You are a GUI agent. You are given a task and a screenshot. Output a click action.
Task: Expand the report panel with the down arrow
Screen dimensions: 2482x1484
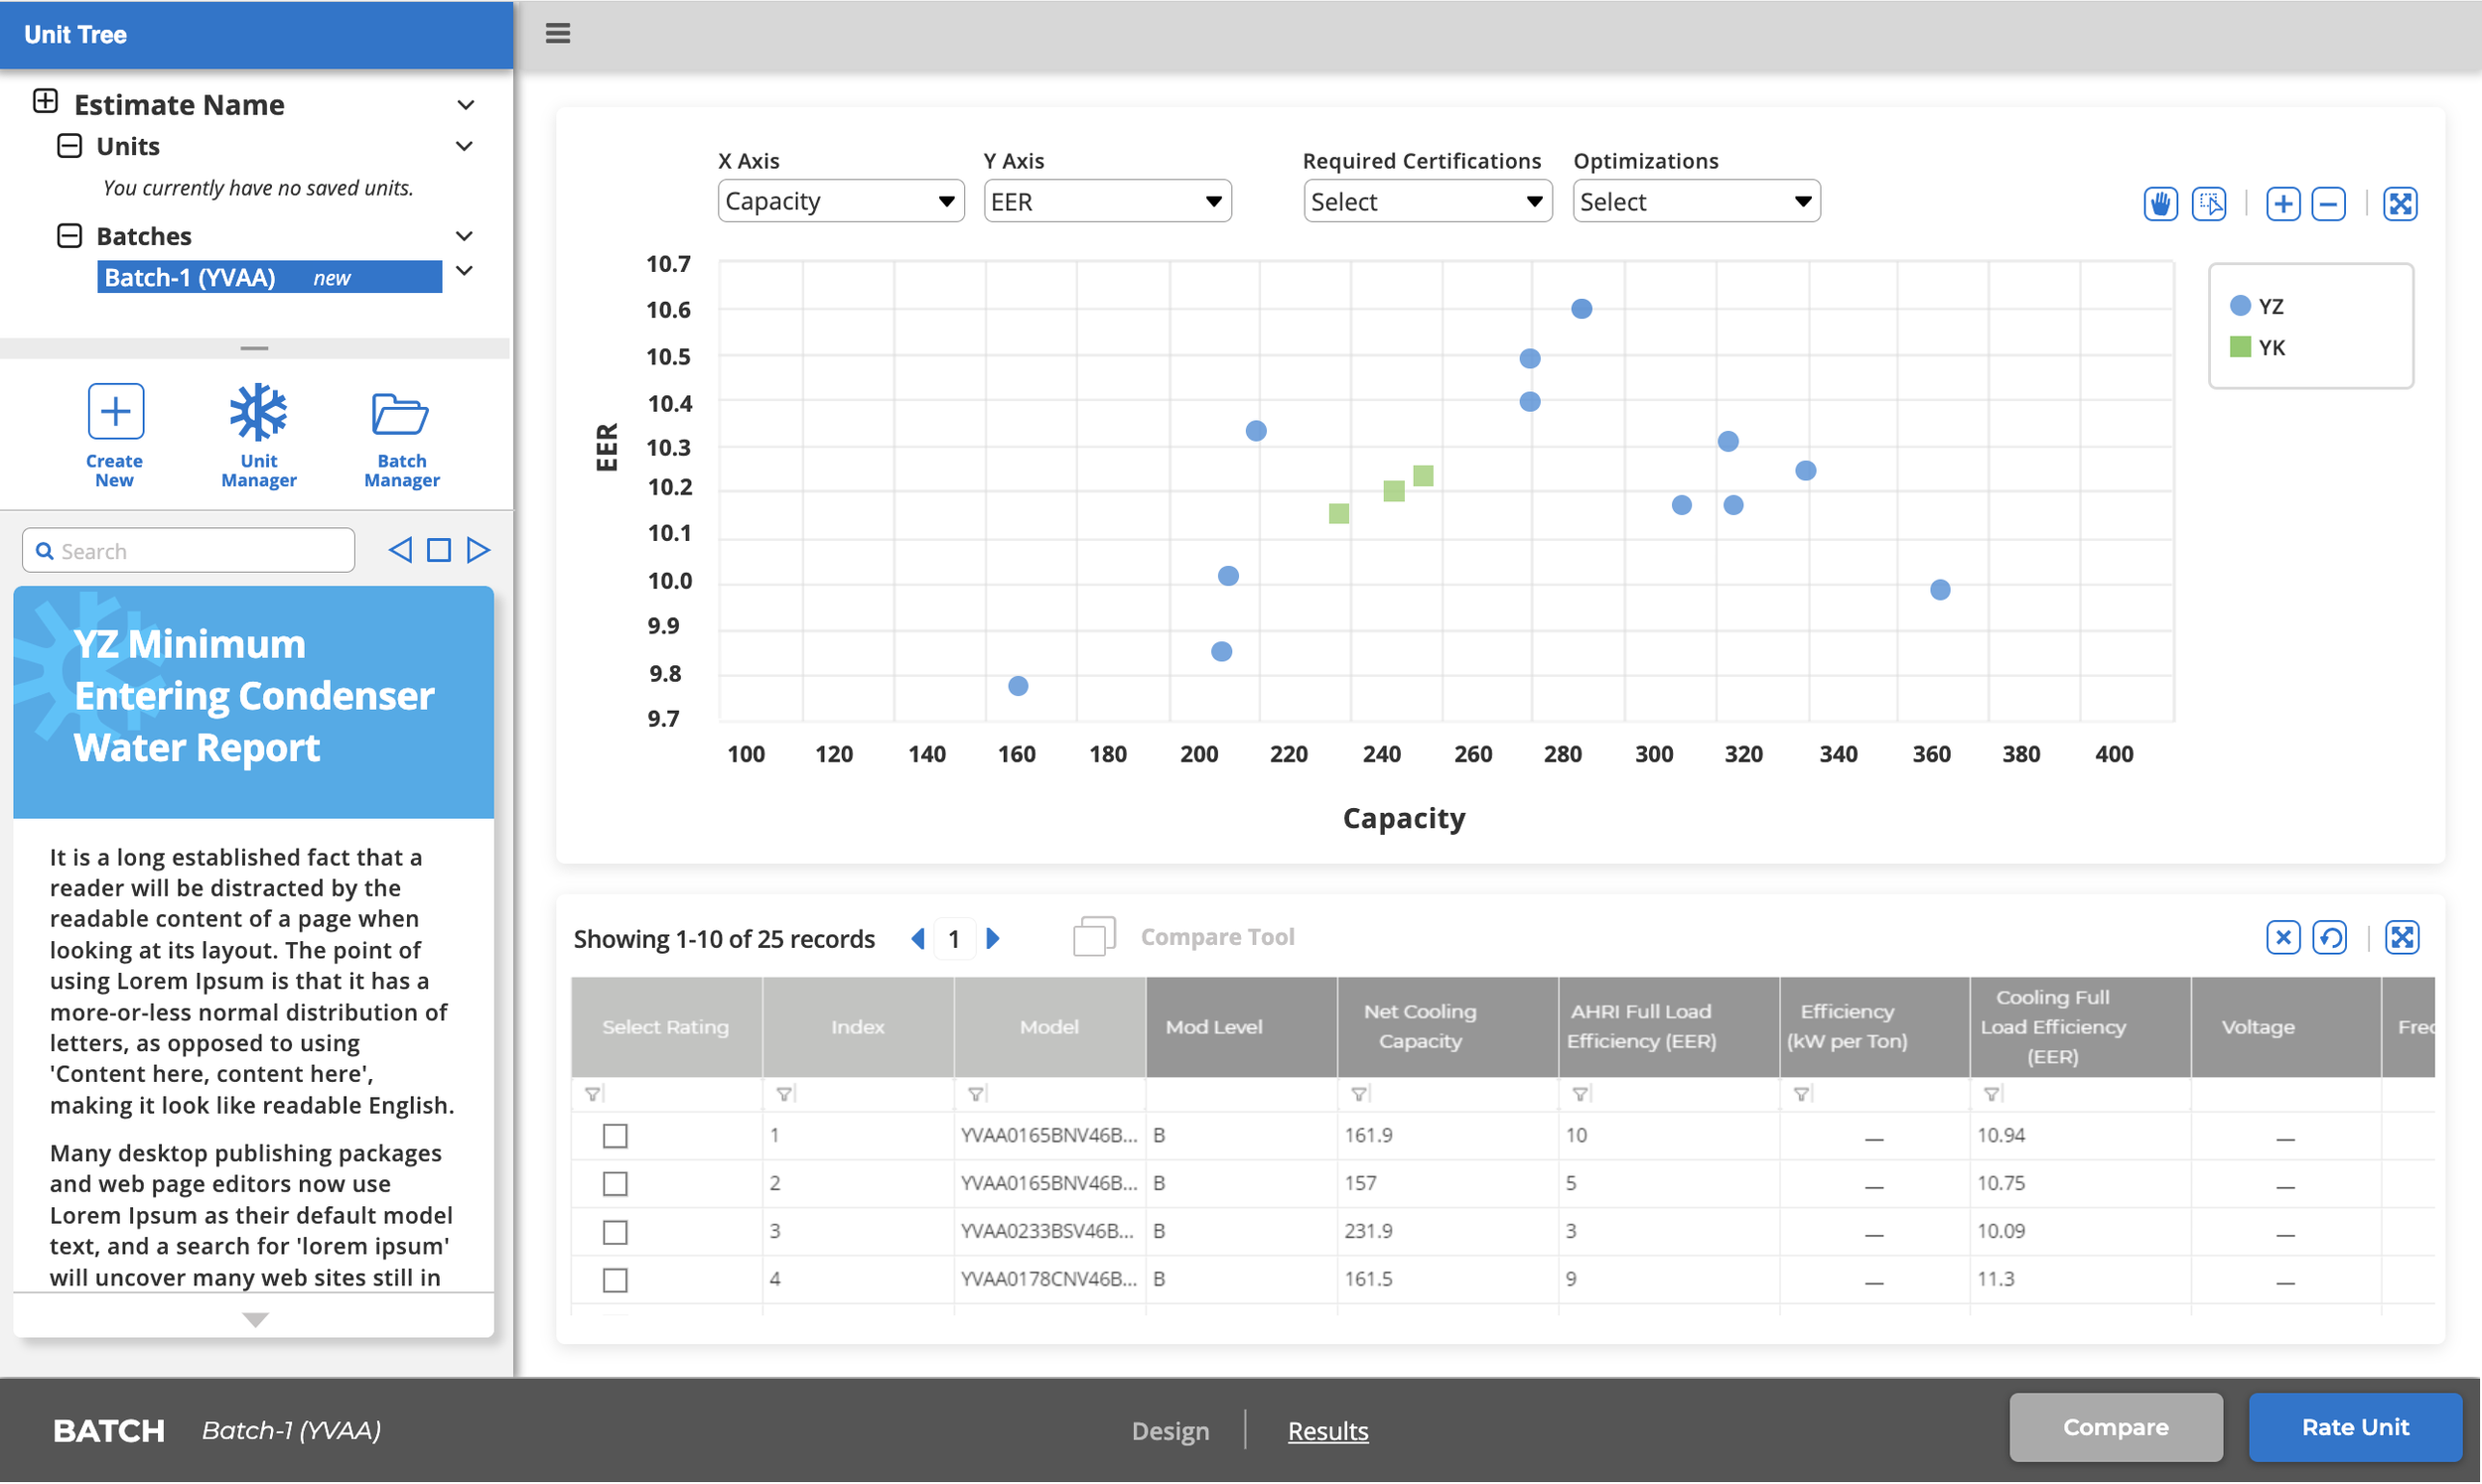pyautogui.click(x=255, y=1321)
